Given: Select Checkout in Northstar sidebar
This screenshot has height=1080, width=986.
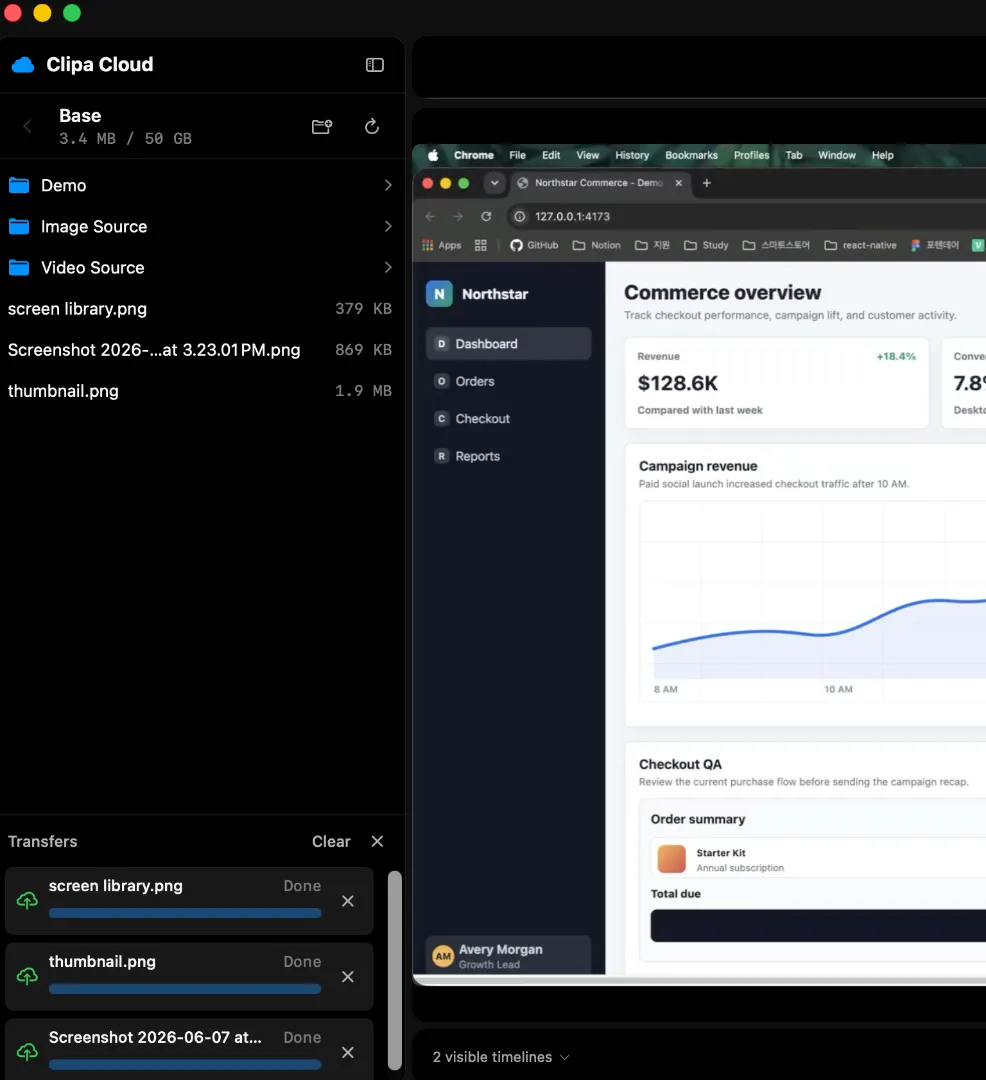Looking at the screenshot, I should tap(508, 419).
